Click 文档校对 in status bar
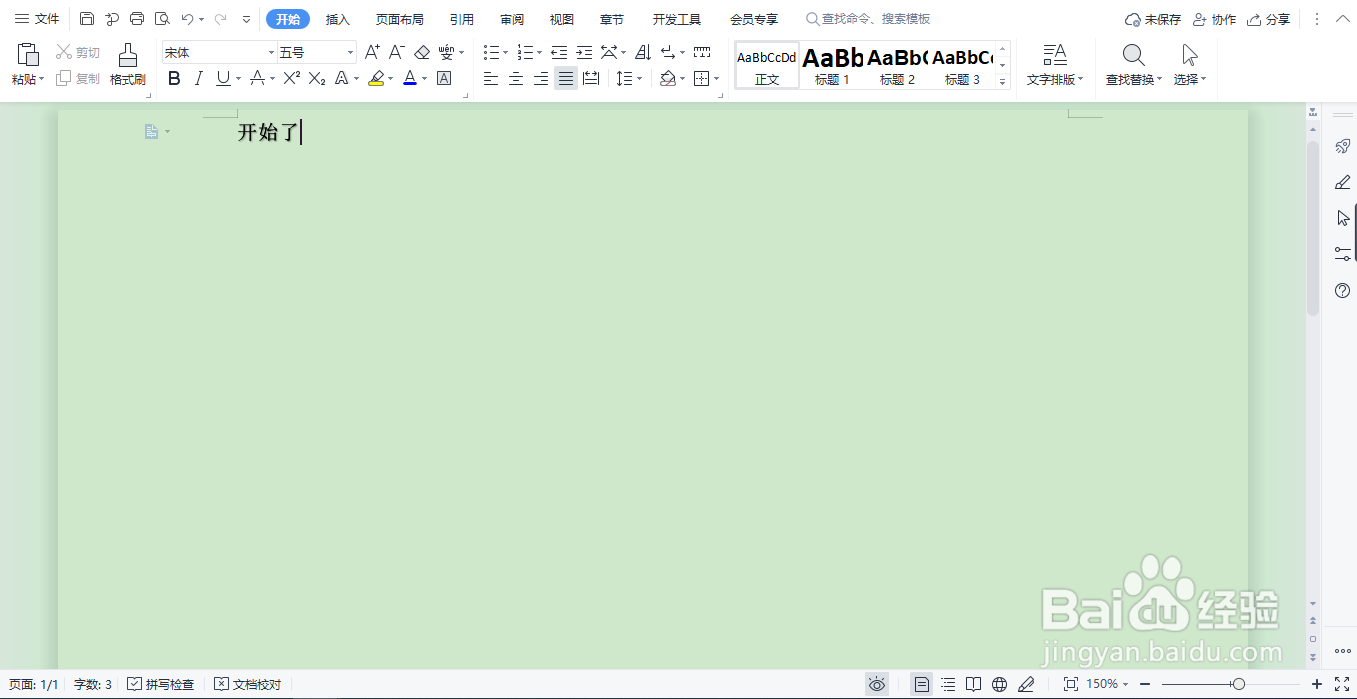 click(248, 685)
